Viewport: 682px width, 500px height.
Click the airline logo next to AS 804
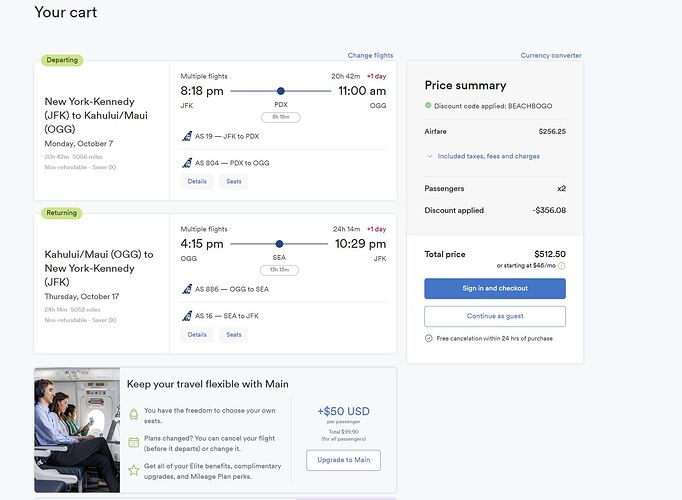pos(187,163)
